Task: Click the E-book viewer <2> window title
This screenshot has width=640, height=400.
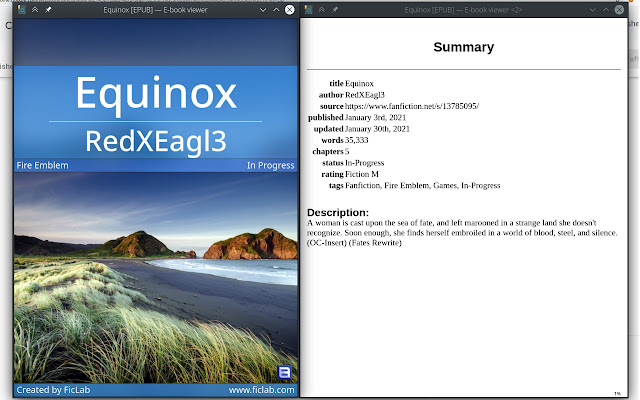Action: click(463, 10)
